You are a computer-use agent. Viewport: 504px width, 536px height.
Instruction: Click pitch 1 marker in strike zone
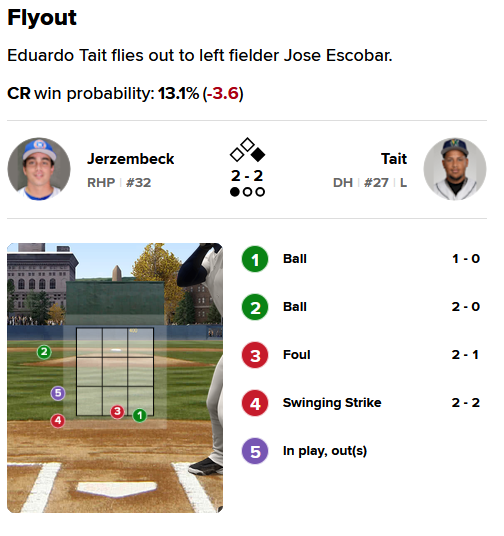coord(140,415)
